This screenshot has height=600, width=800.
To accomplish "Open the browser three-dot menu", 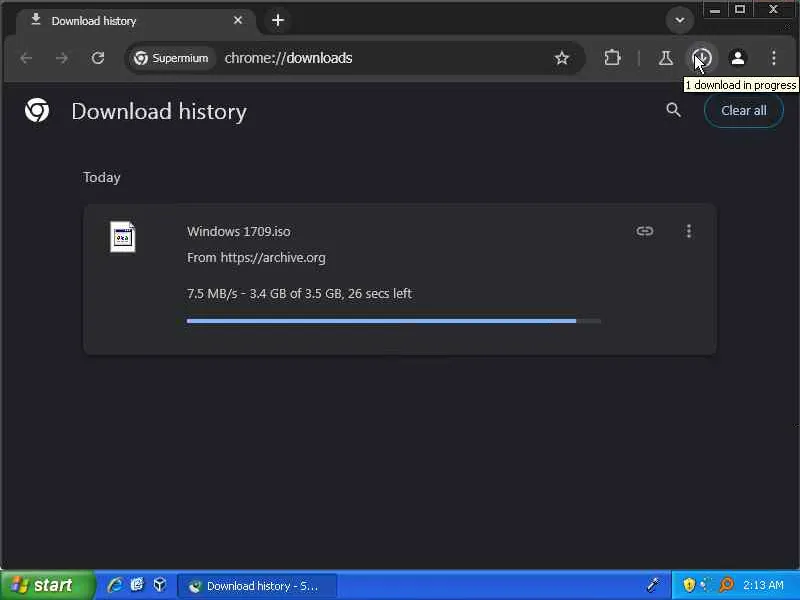I will click(773, 58).
